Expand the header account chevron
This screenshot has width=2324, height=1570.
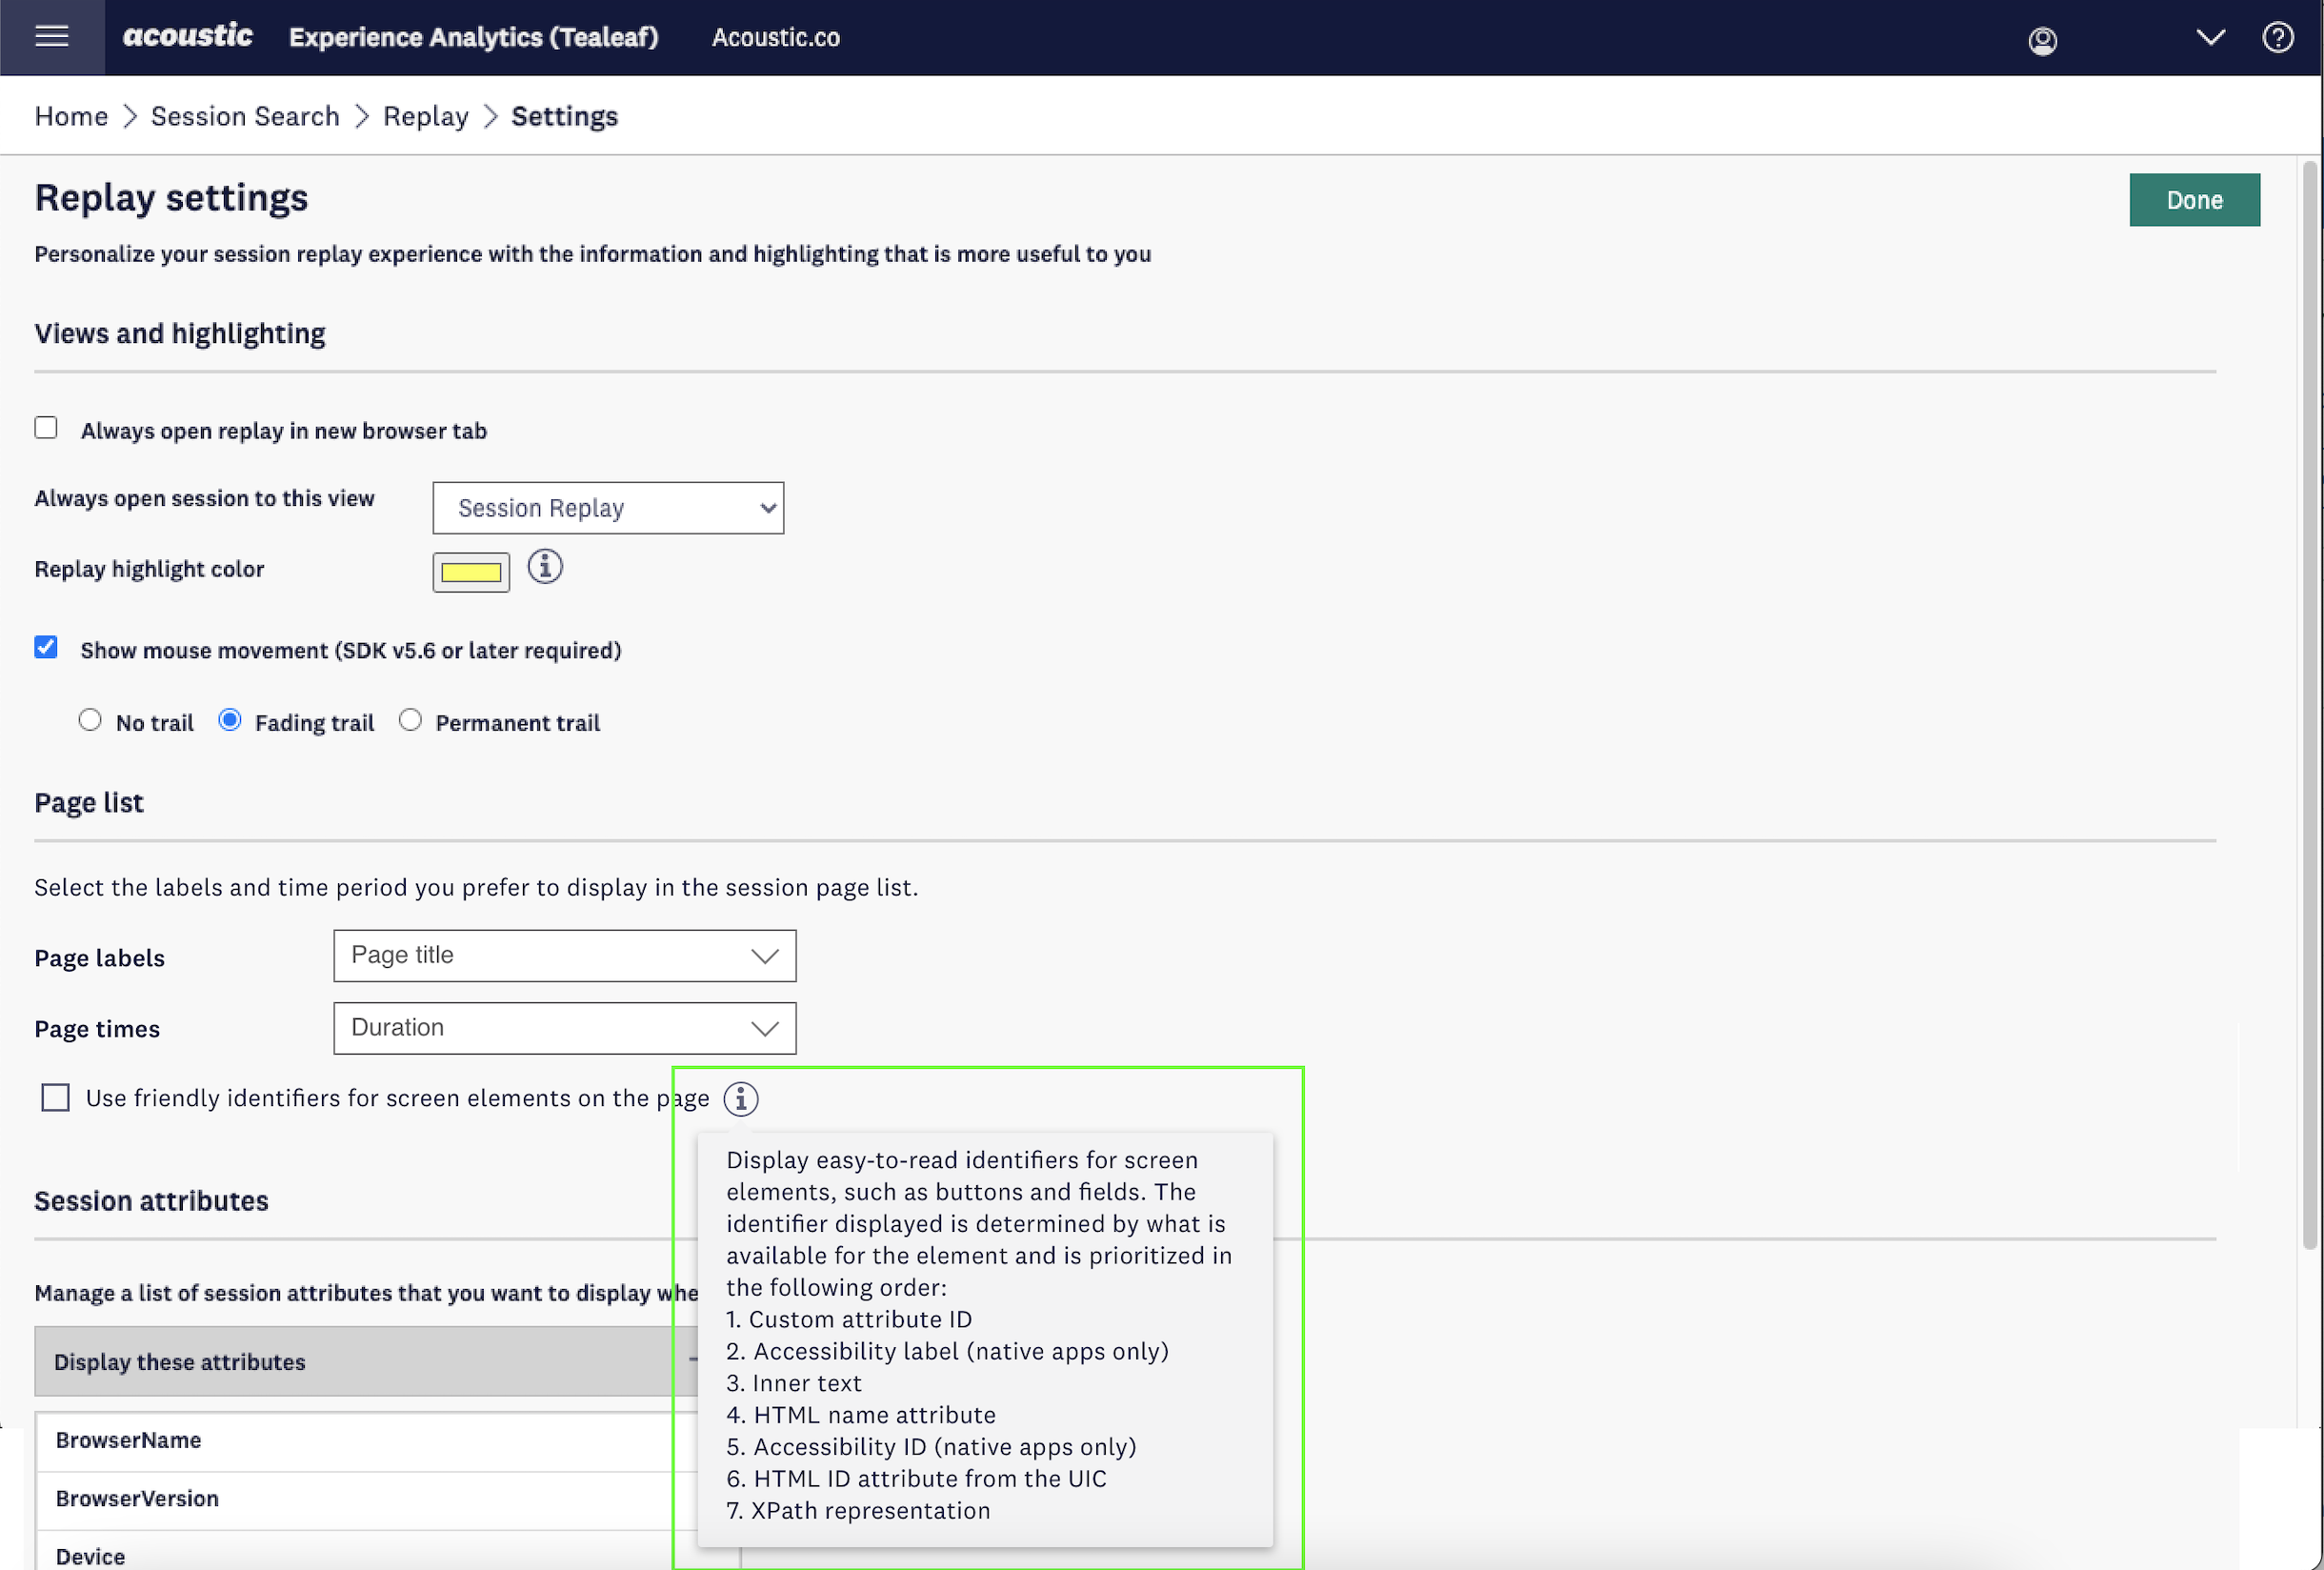(x=2210, y=38)
